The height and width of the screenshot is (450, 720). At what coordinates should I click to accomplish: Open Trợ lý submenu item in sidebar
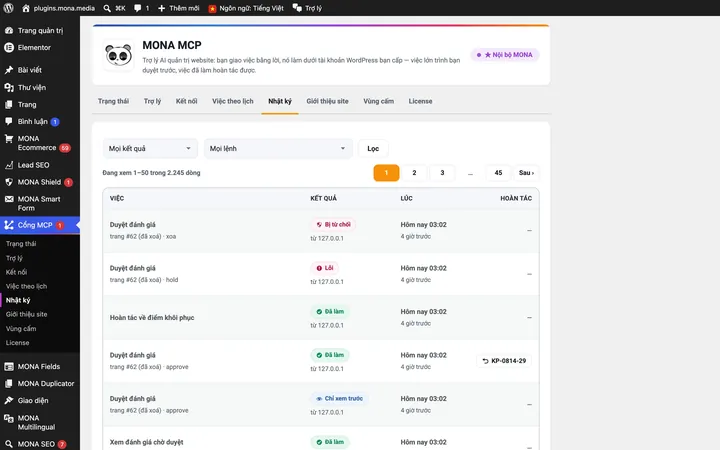(14, 258)
